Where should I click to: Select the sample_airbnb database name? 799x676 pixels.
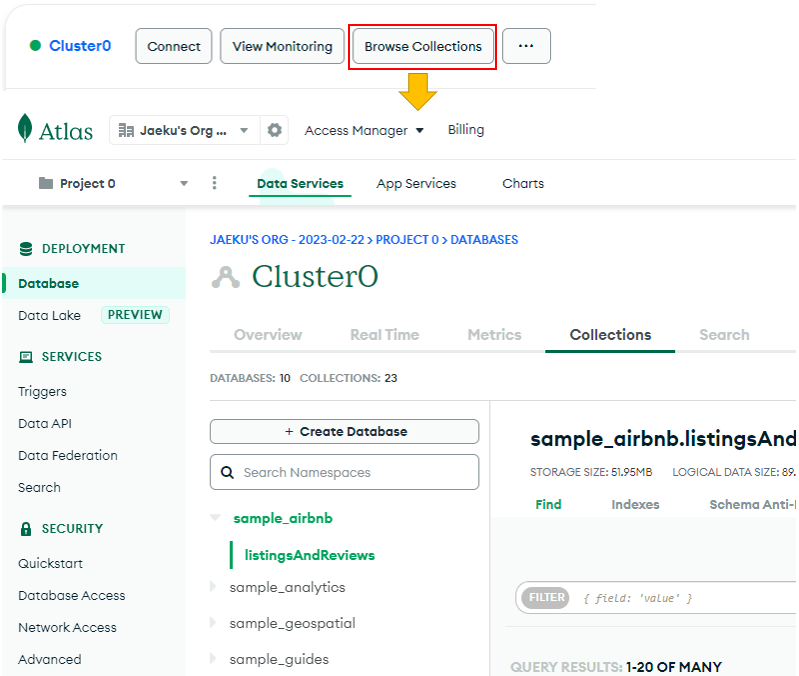pyautogui.click(x=283, y=518)
